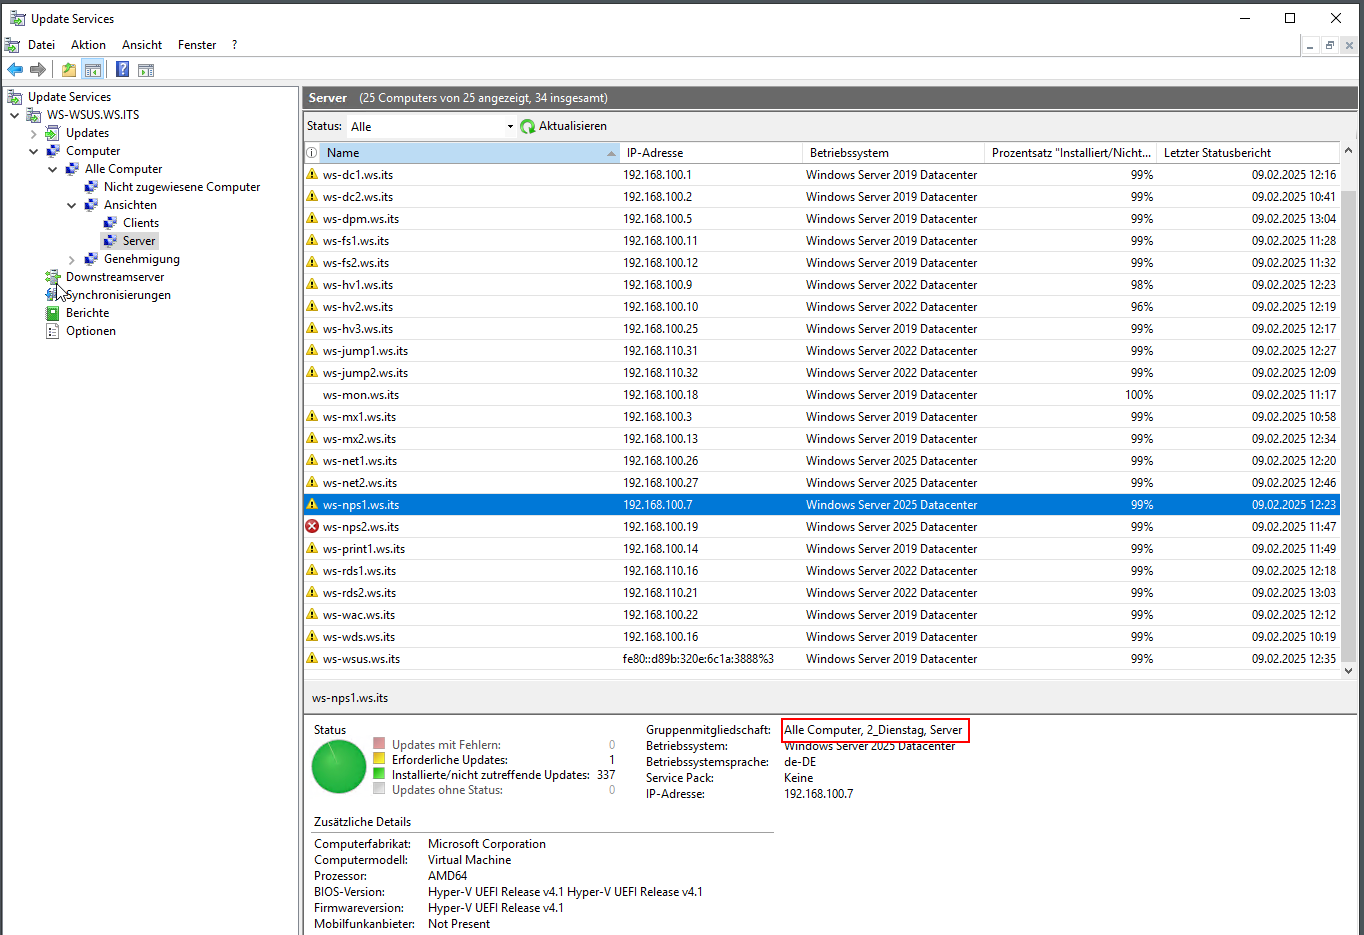Expand the Updates tree node
The width and height of the screenshot is (1364, 935).
(x=33, y=133)
